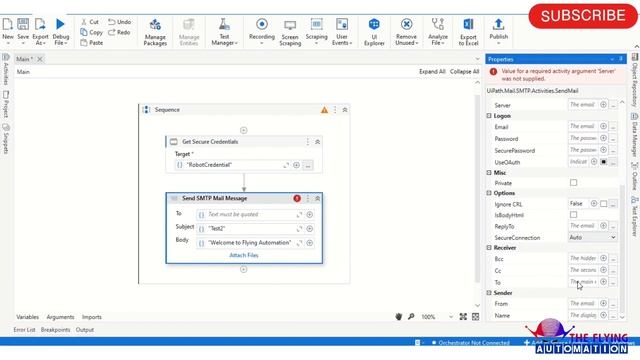This screenshot has width=640, height=360.
Task: Click the Target field "RobotCredential"
Action: pos(233,165)
